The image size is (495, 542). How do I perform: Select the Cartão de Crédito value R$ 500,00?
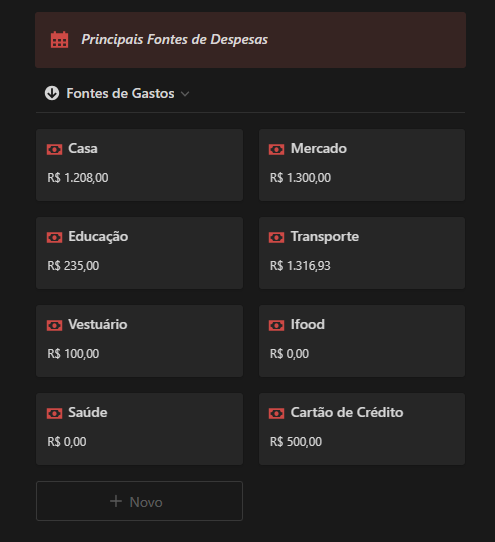click(x=296, y=442)
